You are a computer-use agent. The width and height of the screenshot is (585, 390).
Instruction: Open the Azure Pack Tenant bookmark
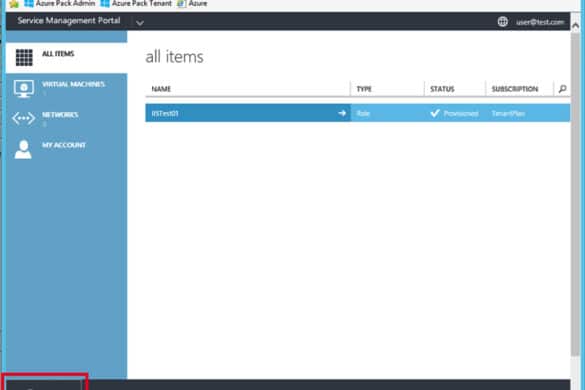point(136,4)
